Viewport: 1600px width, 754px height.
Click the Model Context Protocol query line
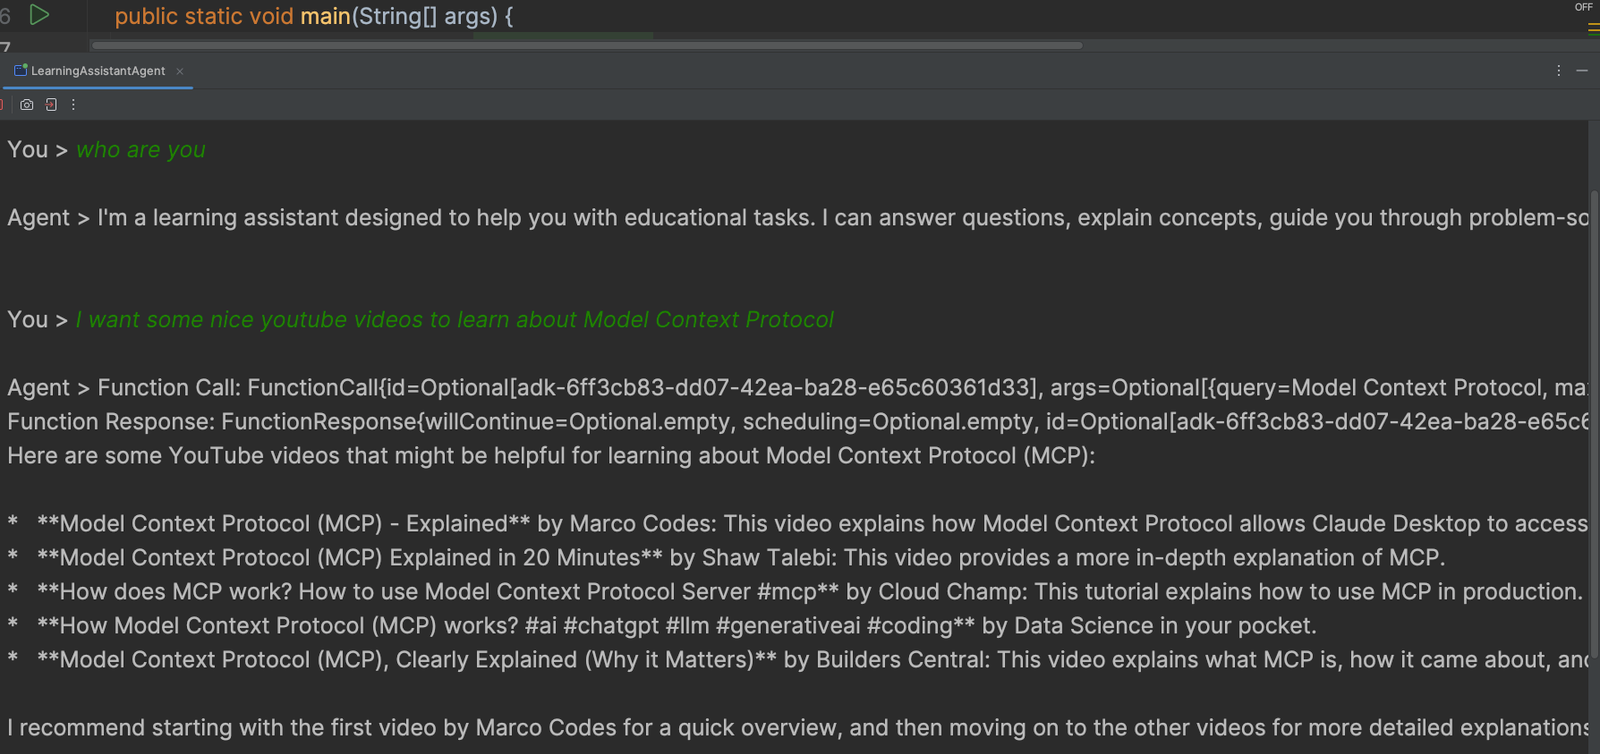454,320
